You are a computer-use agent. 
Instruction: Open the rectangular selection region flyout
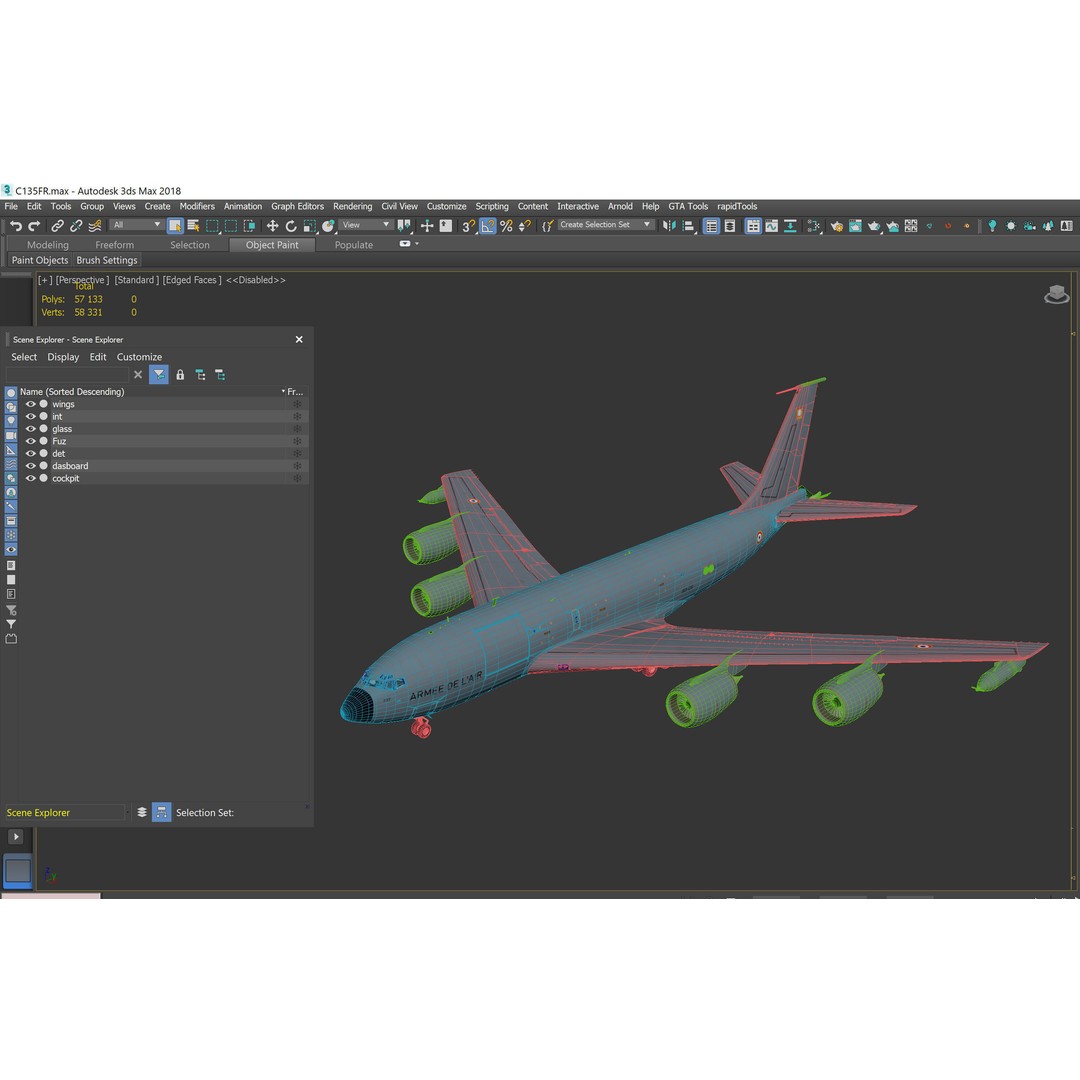(212, 225)
